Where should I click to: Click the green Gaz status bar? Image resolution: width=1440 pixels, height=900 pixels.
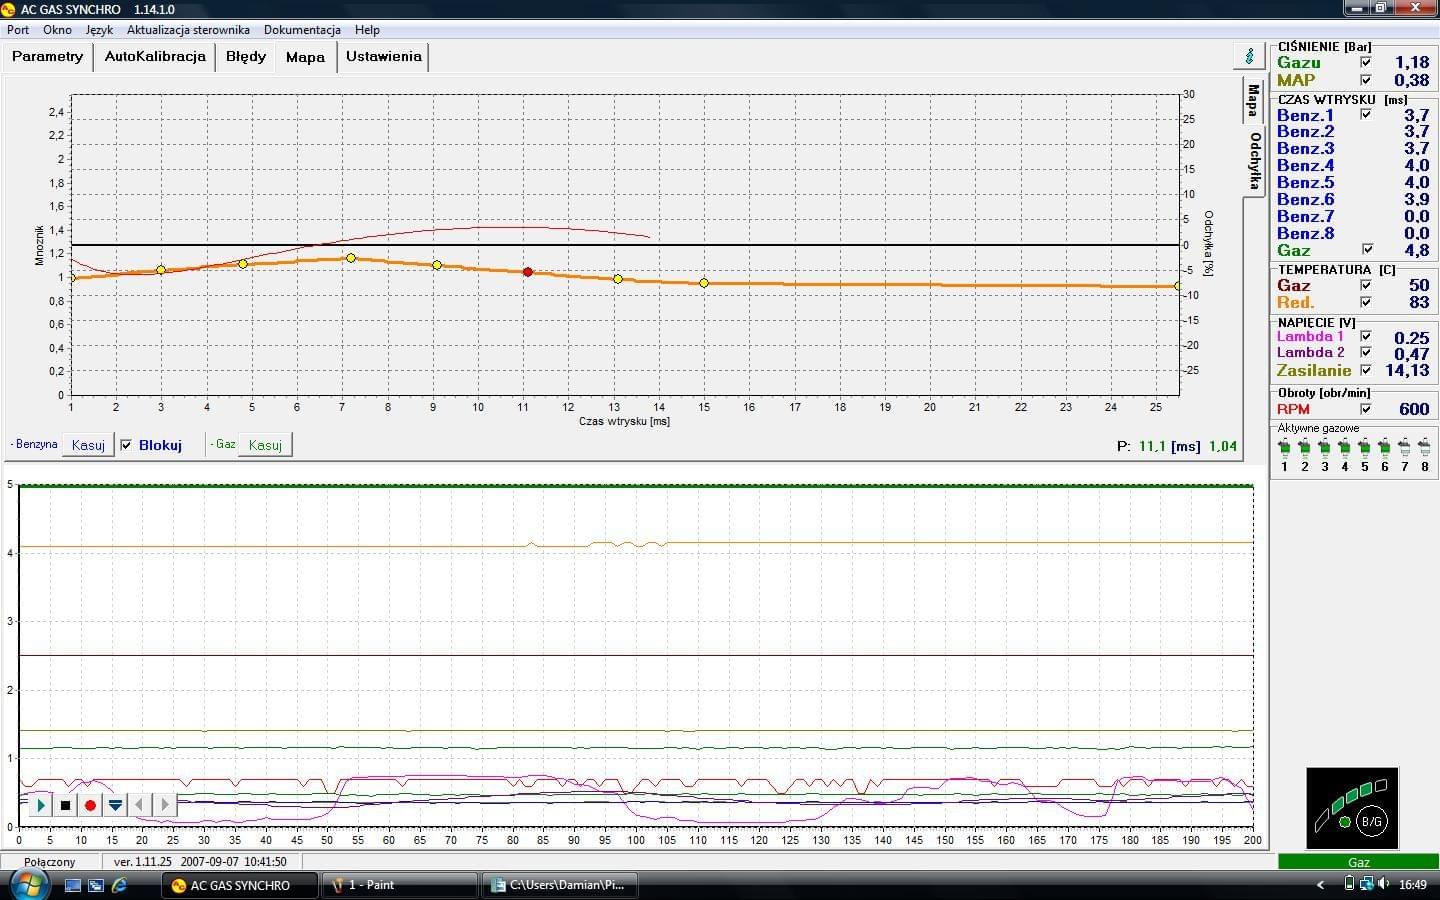(x=1358, y=862)
